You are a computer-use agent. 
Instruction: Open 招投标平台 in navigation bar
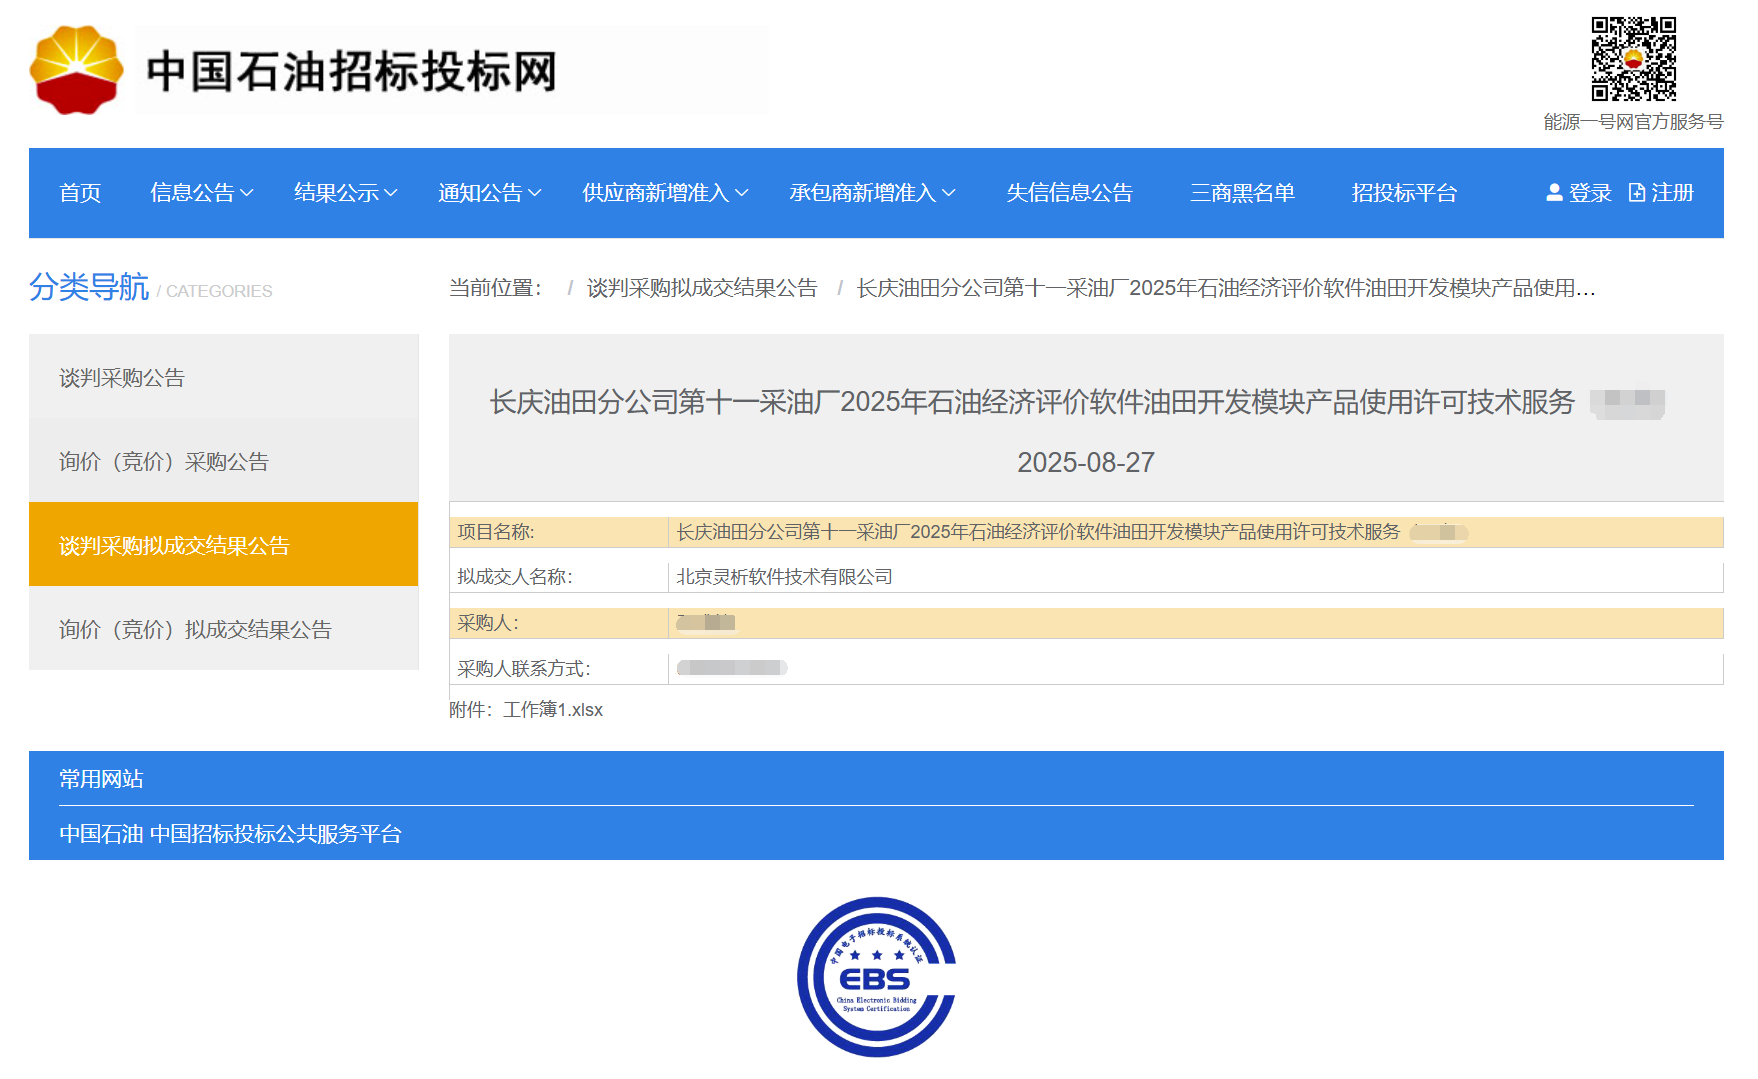pos(1404,193)
